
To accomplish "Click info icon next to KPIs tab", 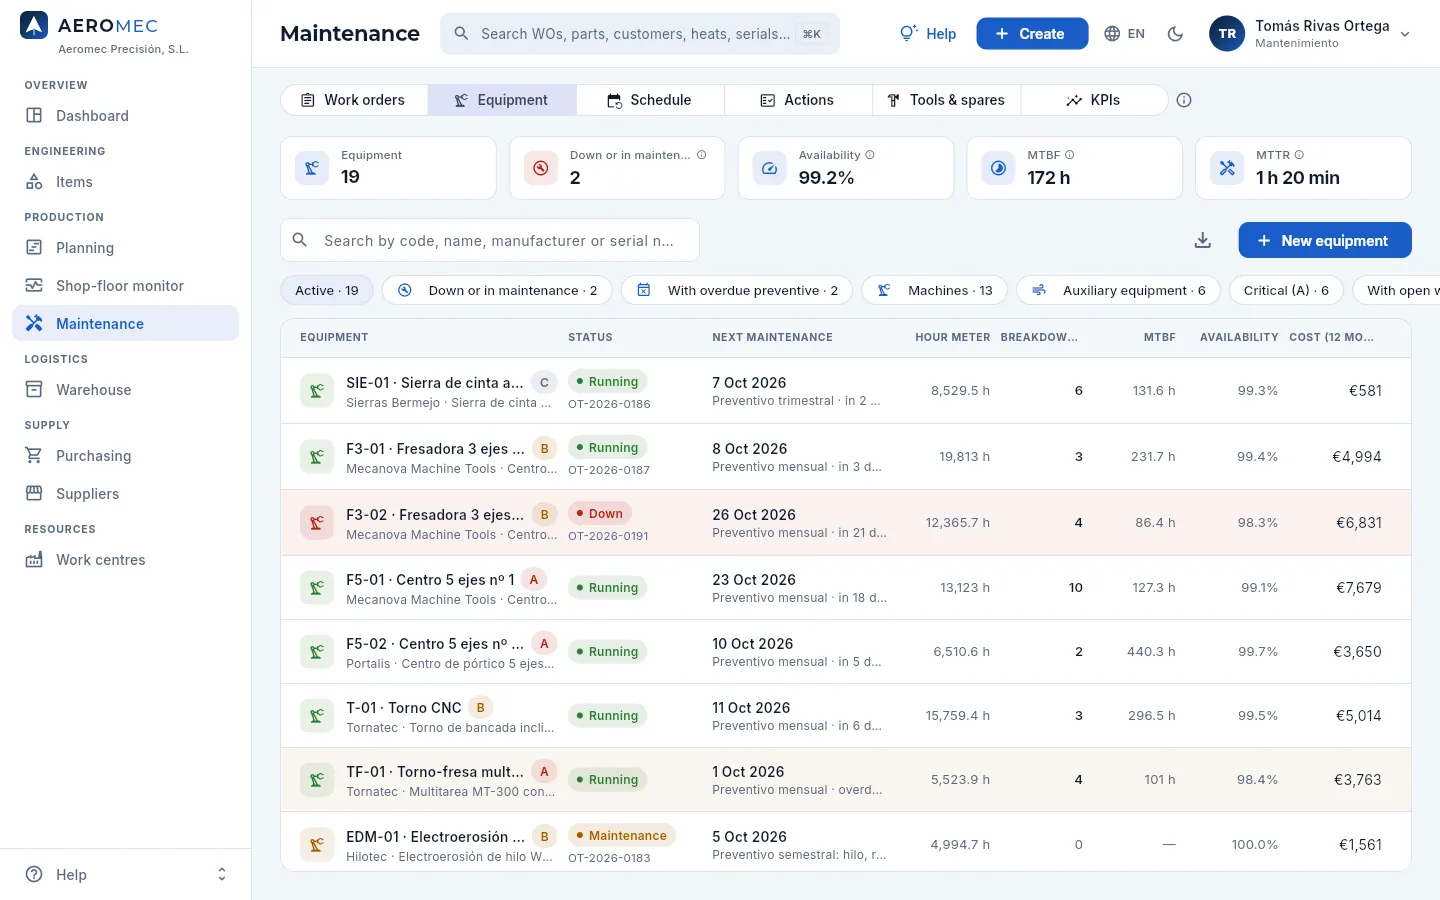I will click(x=1184, y=100).
